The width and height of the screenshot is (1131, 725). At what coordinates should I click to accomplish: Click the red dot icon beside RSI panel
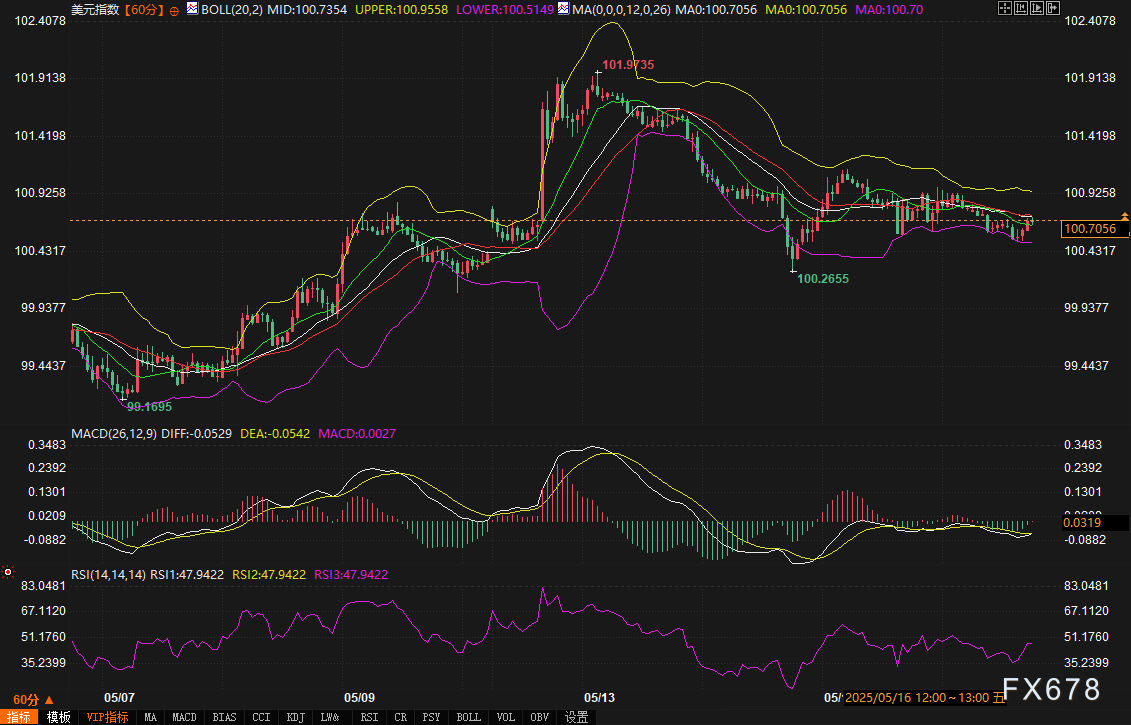[x=8, y=572]
